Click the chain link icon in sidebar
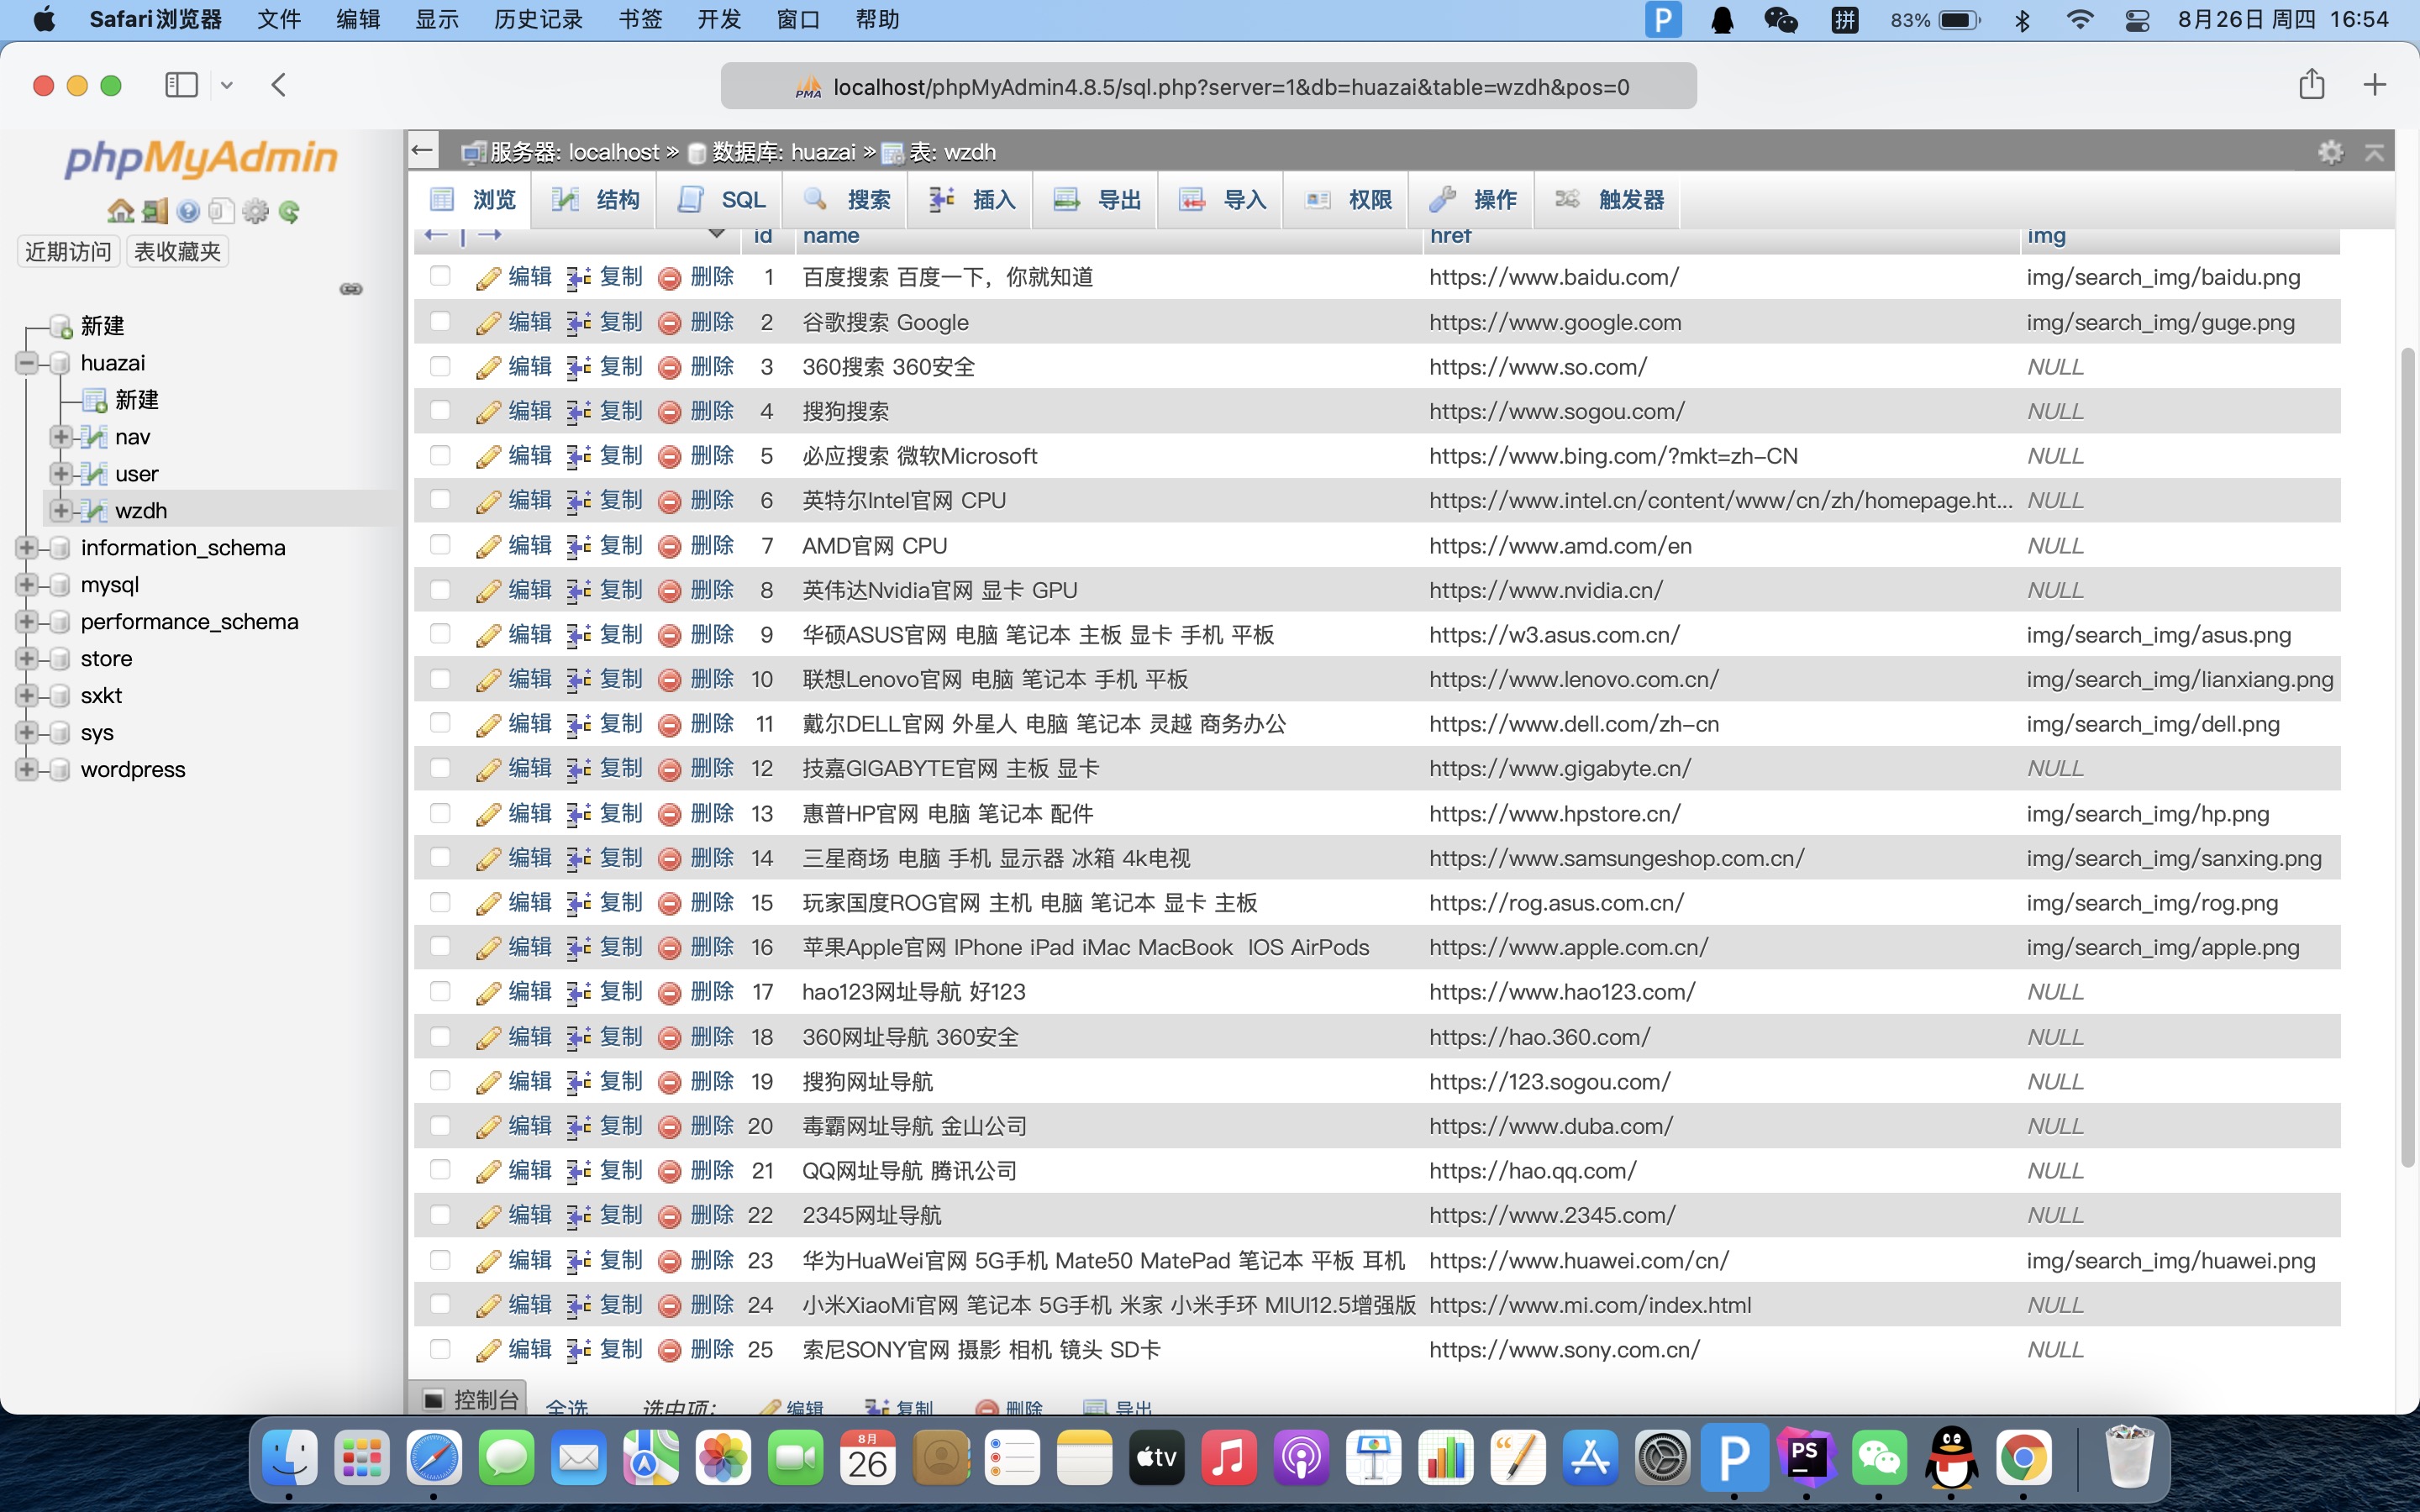The image size is (2420, 1512). coord(351,289)
